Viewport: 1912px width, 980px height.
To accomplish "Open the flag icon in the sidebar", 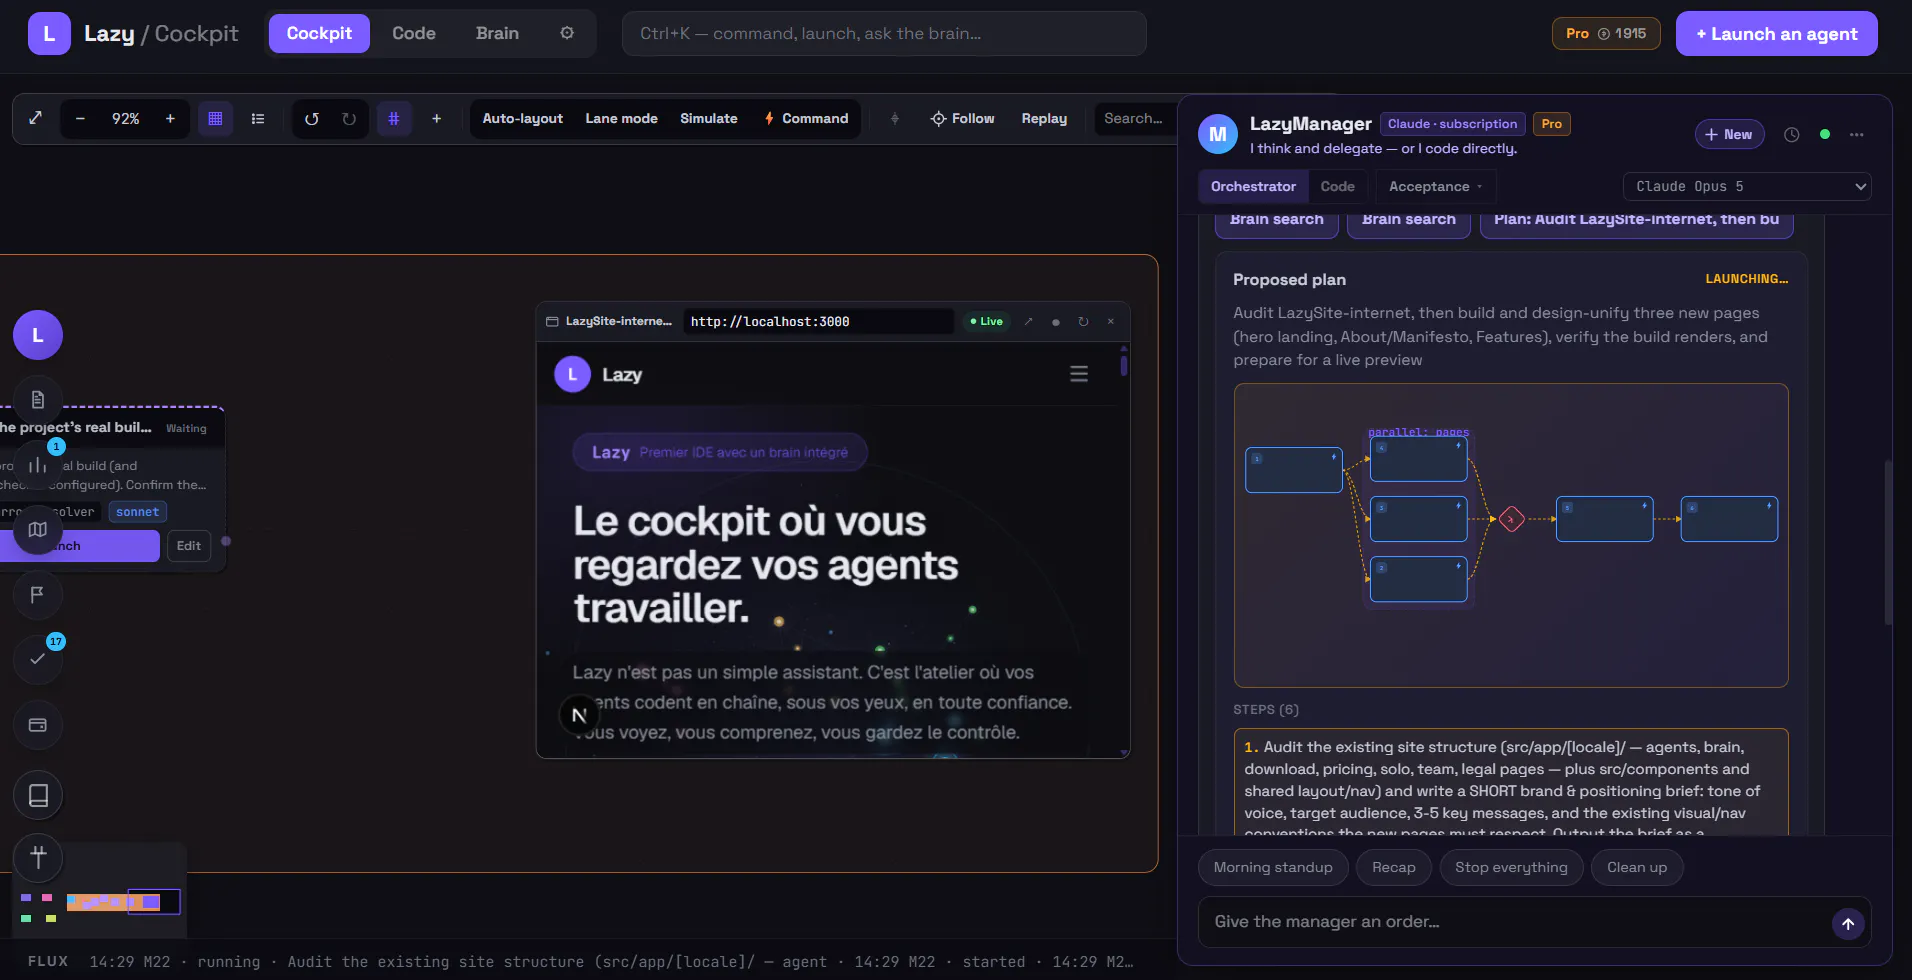I will coord(38,595).
